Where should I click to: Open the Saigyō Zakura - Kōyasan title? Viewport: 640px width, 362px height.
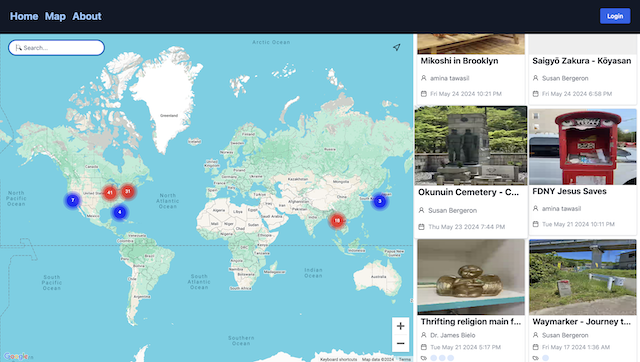[x=582, y=61]
